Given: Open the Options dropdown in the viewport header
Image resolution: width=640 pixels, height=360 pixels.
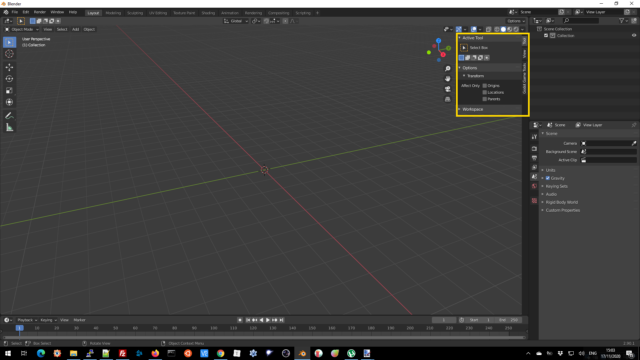Looking at the screenshot, I should click(x=516, y=21).
